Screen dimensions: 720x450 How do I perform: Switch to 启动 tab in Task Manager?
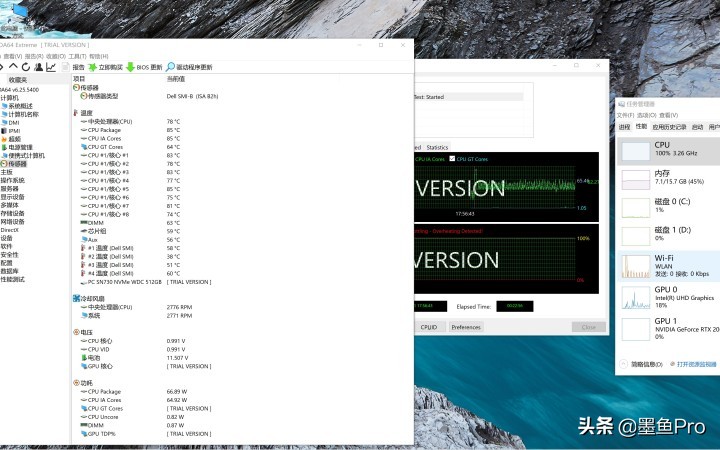(x=698, y=127)
